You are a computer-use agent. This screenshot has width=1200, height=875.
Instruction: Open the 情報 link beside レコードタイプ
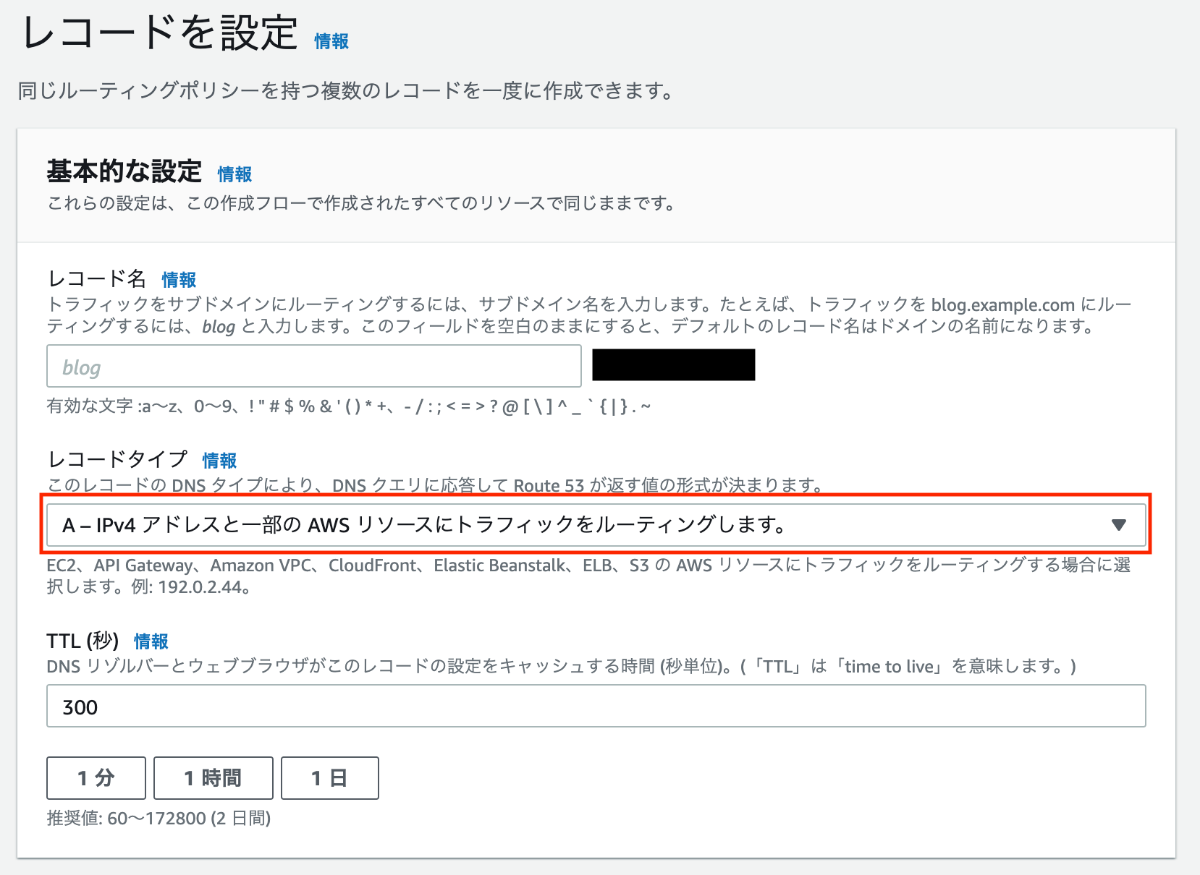coord(220,461)
